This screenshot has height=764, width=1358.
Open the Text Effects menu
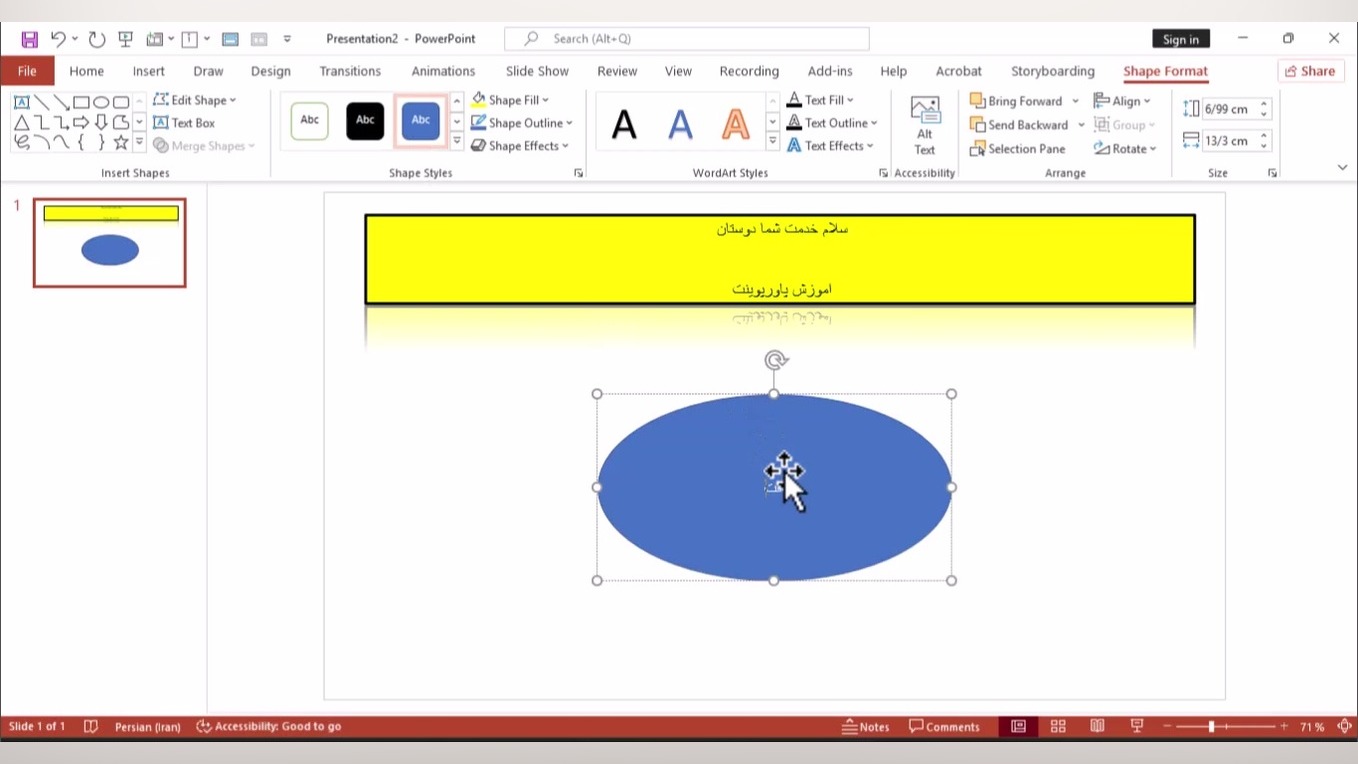click(830, 146)
